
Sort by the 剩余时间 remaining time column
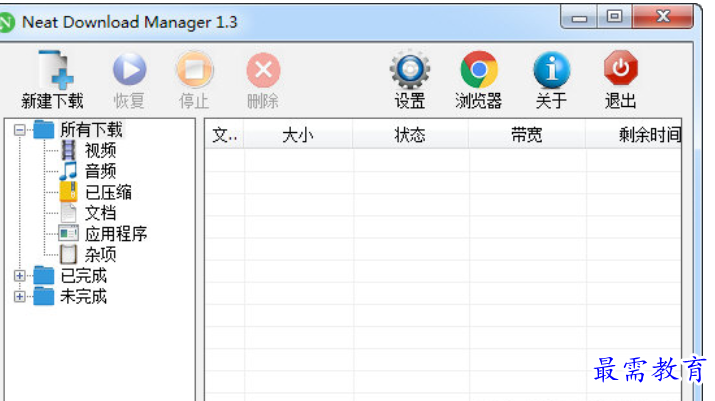pyautogui.click(x=634, y=135)
